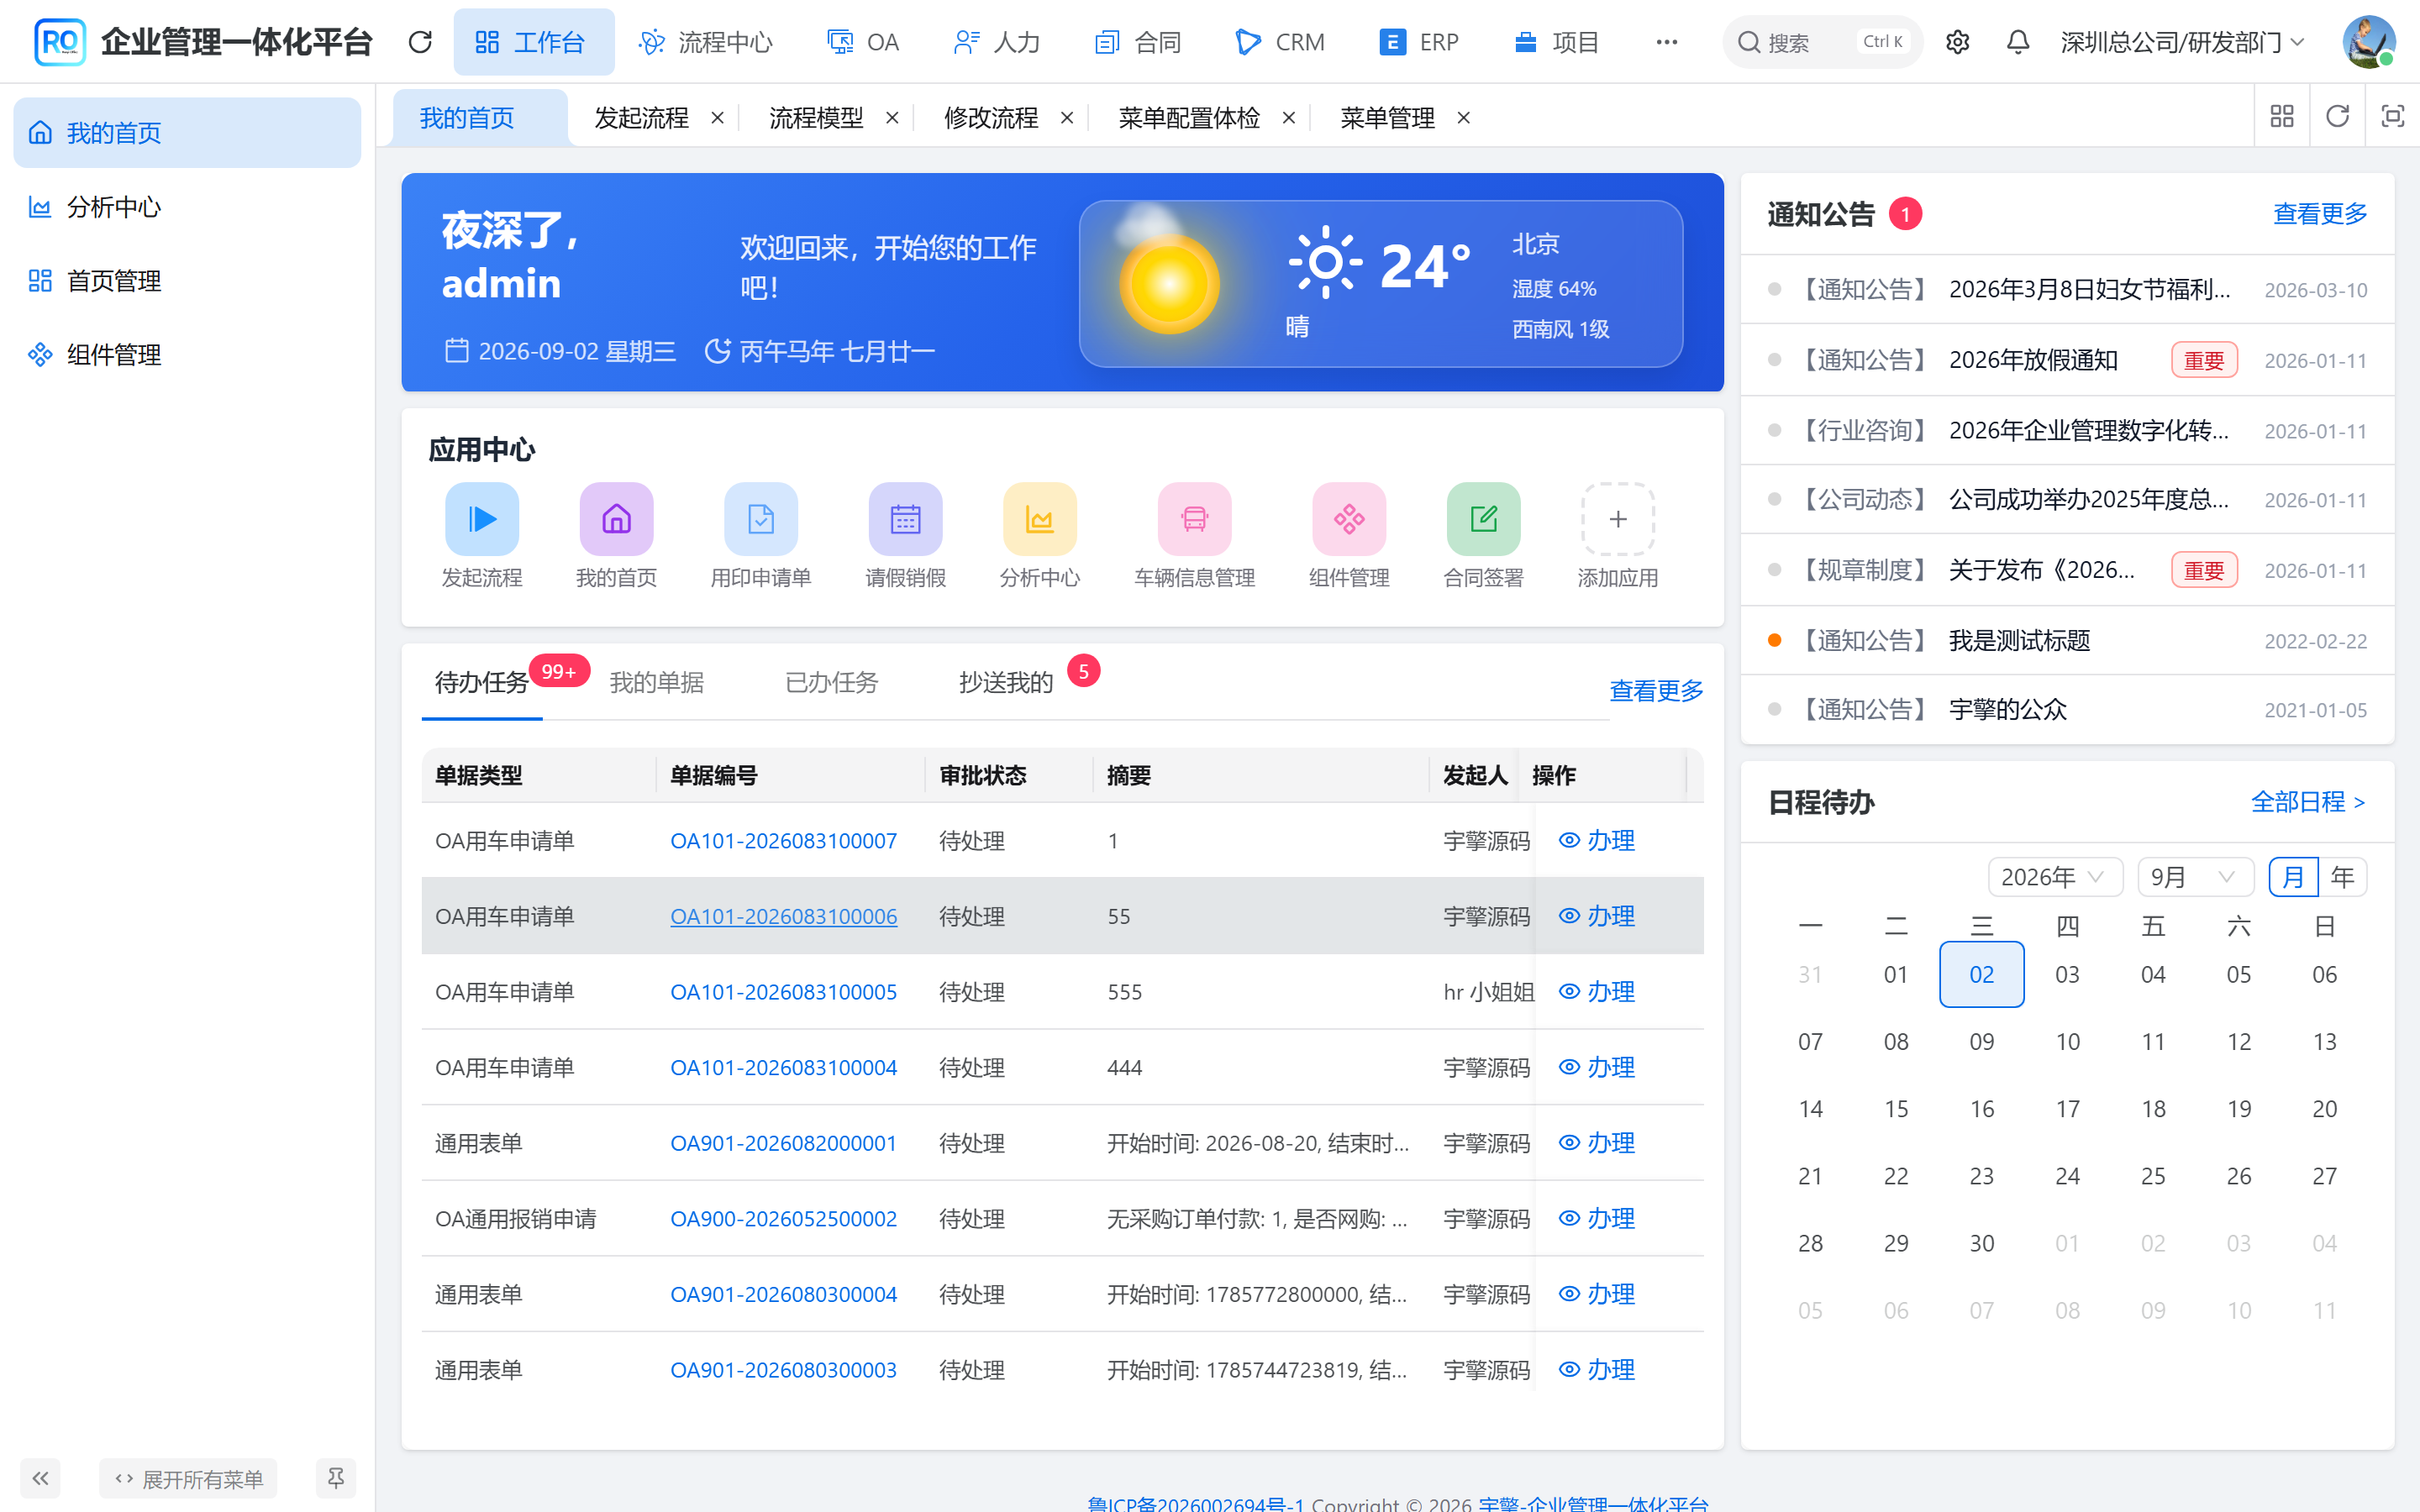Open 组件管理 in the sidebar
This screenshot has width=2420, height=1512.
click(187, 355)
